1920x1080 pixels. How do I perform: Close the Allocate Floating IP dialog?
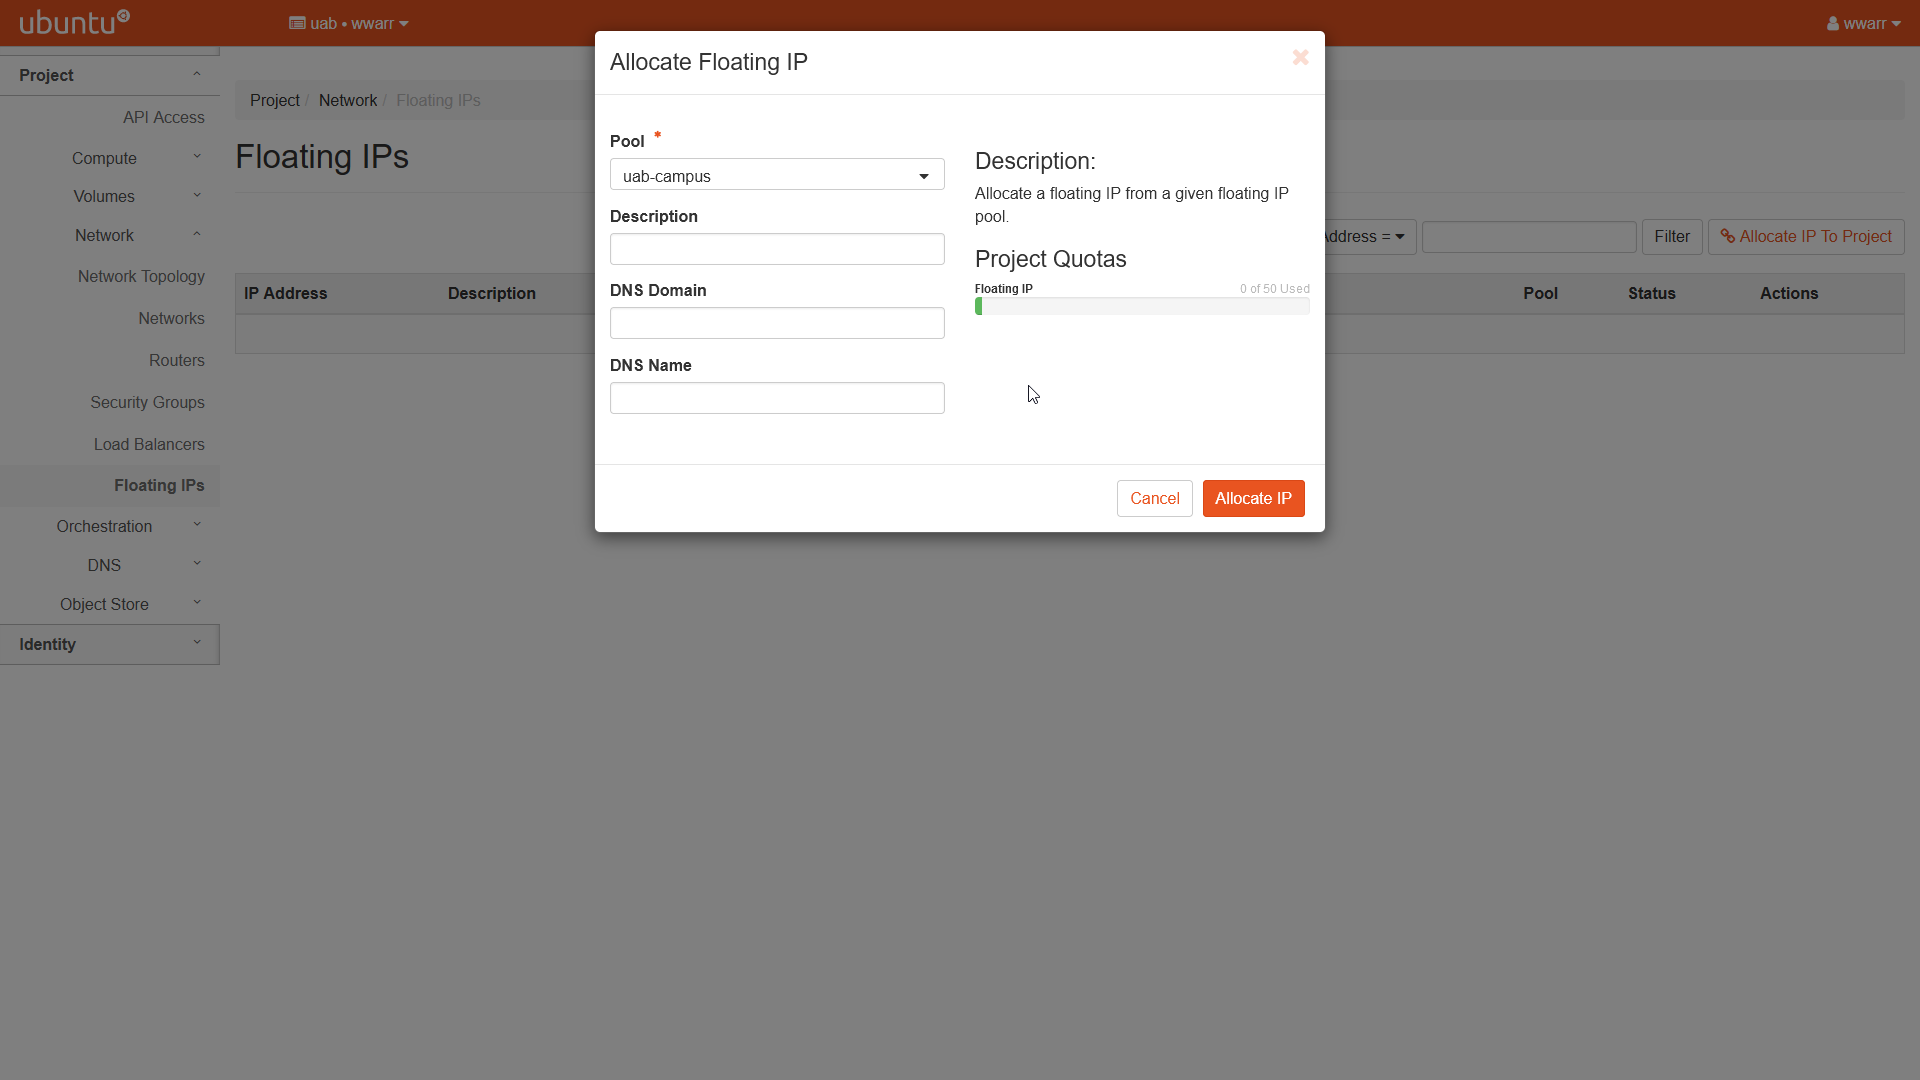coord(1300,58)
